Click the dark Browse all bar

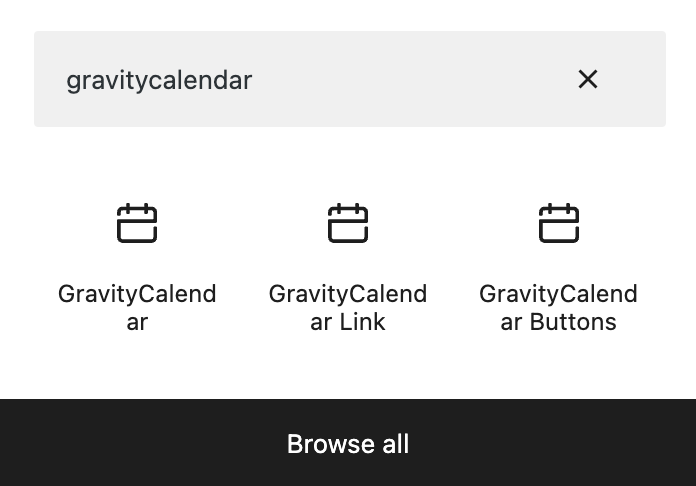pos(348,443)
